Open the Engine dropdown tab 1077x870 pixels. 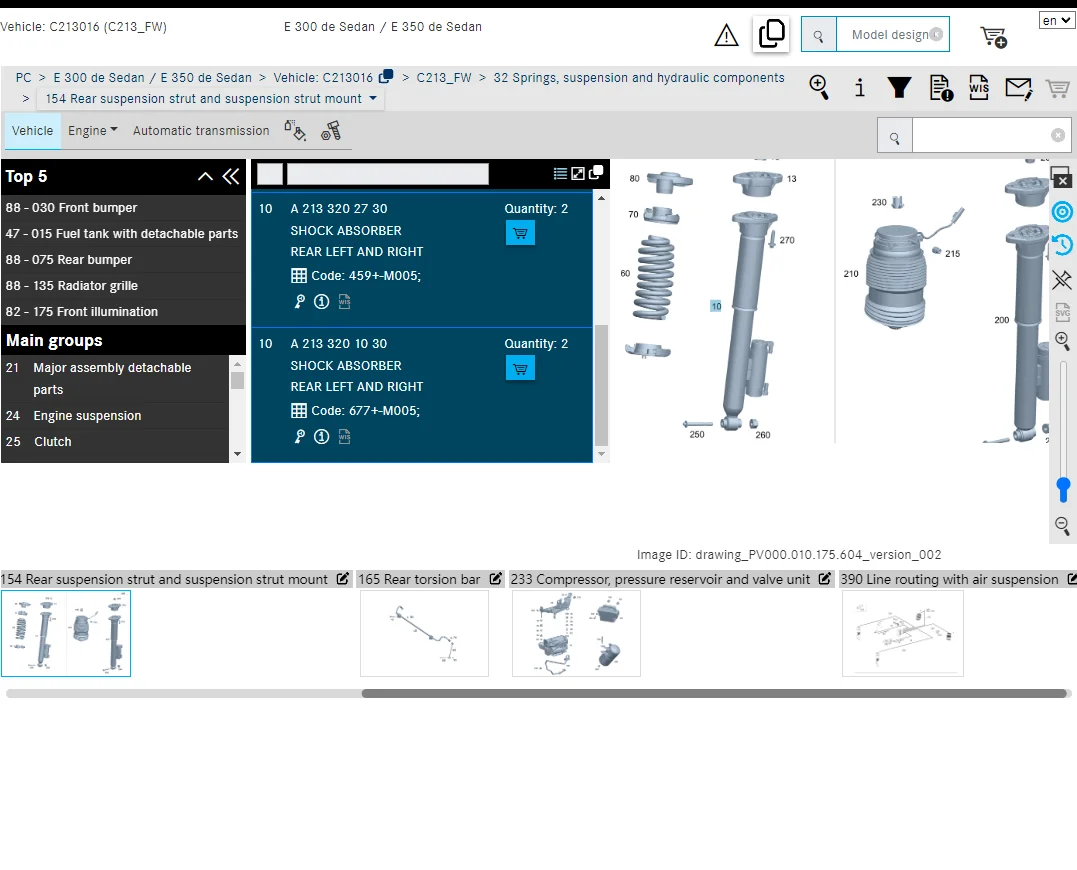pos(93,130)
